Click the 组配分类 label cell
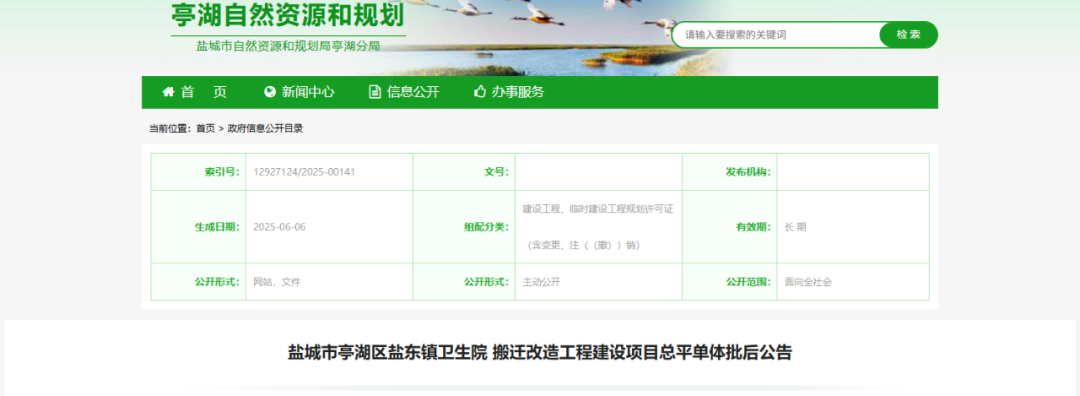The image size is (1080, 396). click(x=464, y=227)
